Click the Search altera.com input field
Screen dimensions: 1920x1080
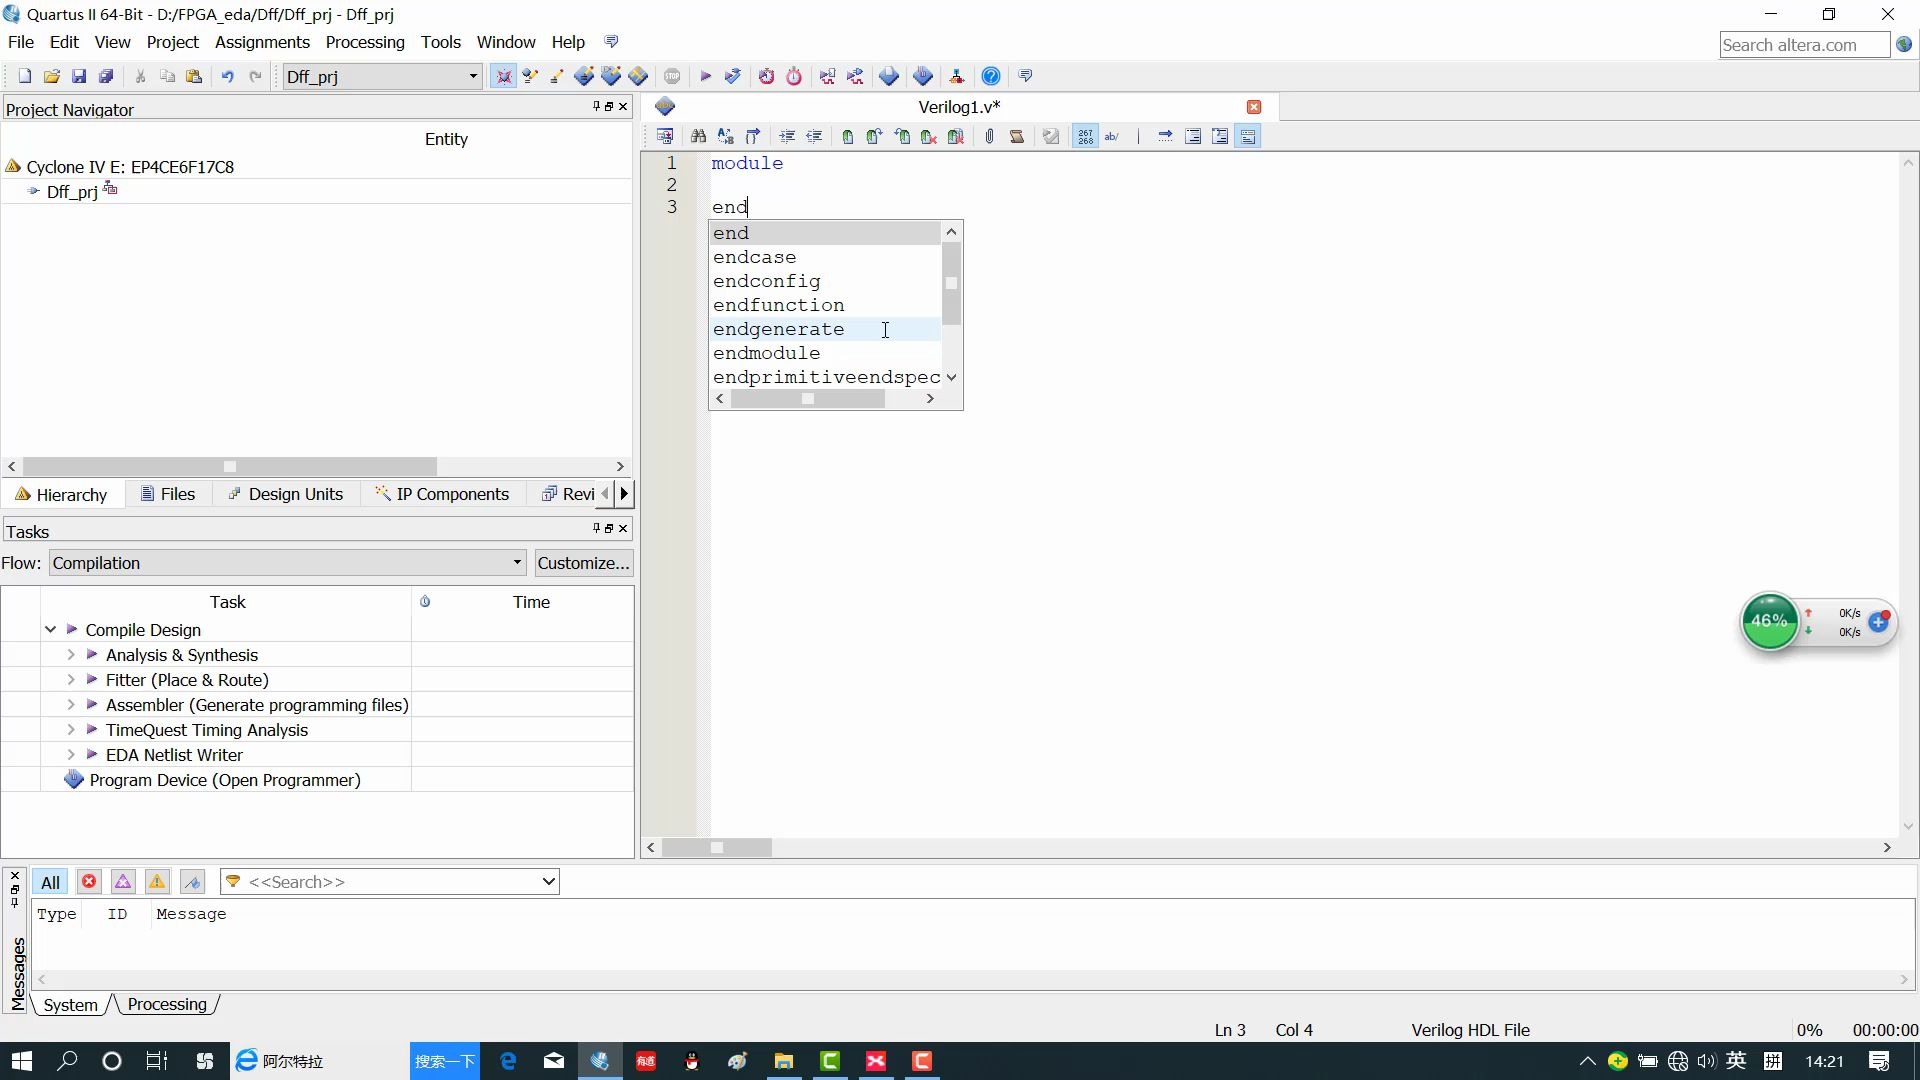[x=1805, y=45]
